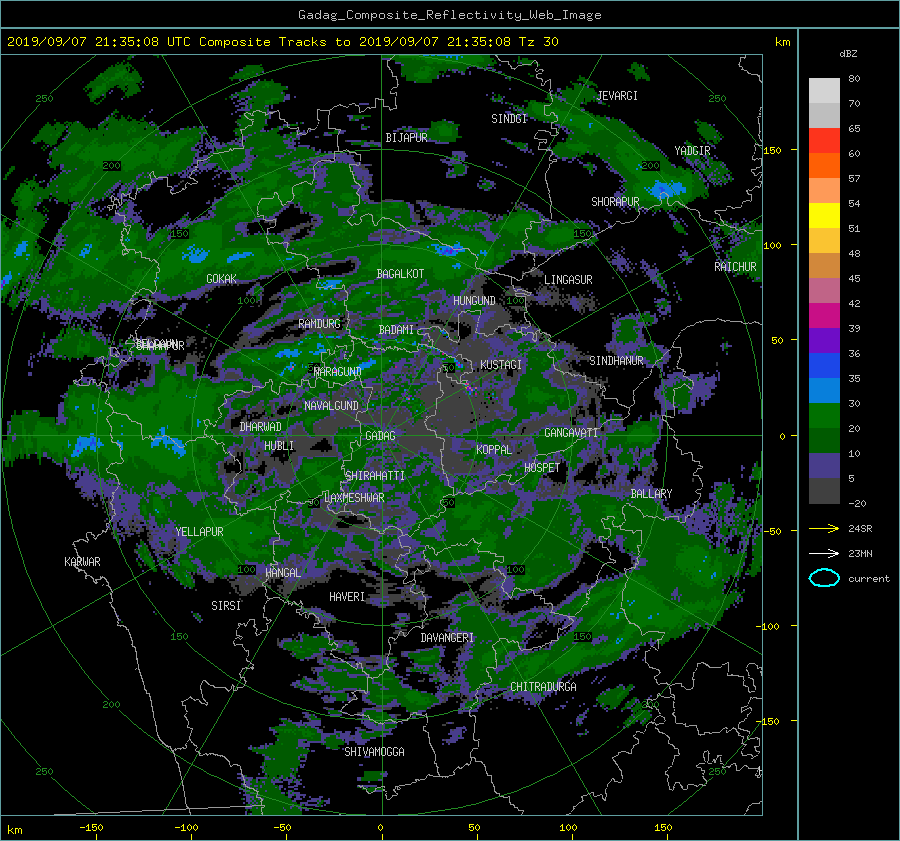Click the BALLARY city label

point(651,494)
